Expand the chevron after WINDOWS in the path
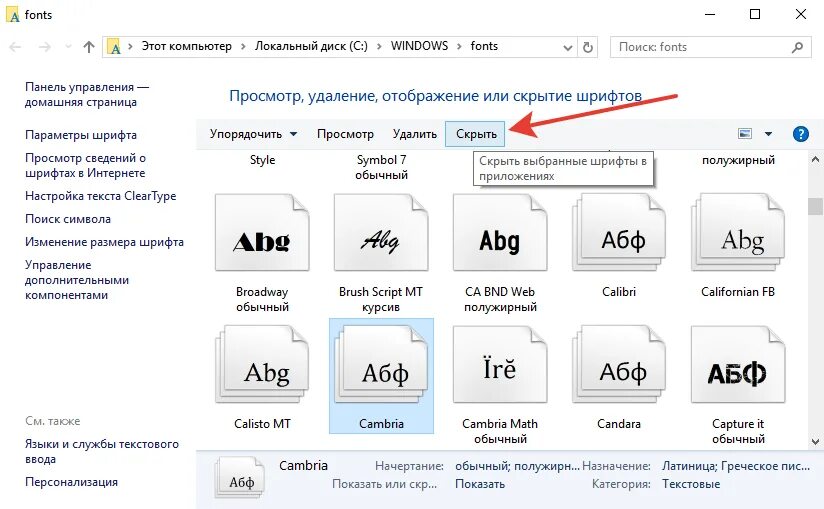The width and height of the screenshot is (824, 509). tap(459, 47)
